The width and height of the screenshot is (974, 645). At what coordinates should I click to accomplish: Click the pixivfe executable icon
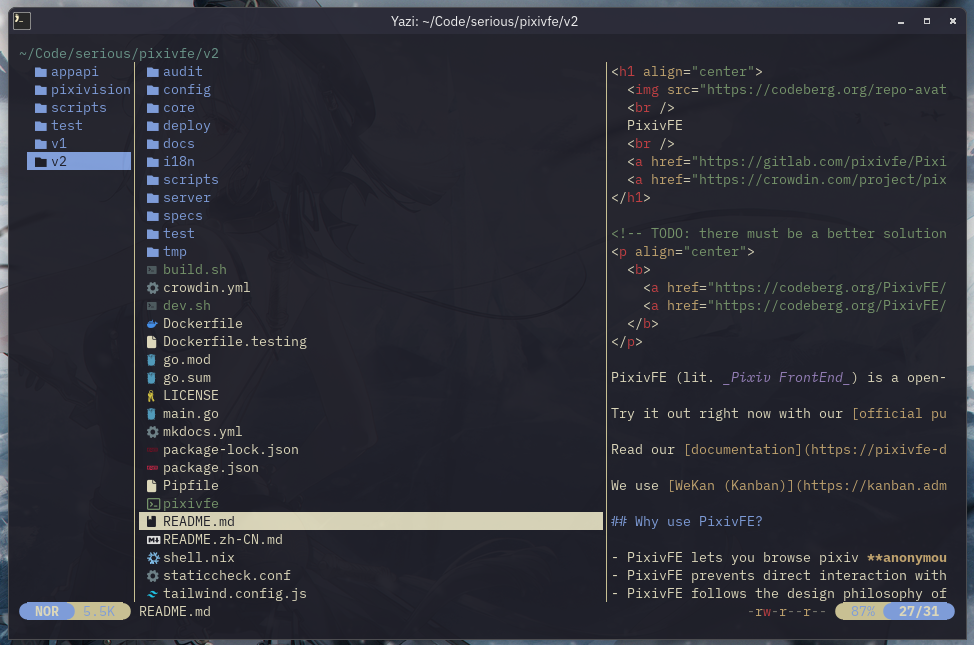tap(153, 504)
